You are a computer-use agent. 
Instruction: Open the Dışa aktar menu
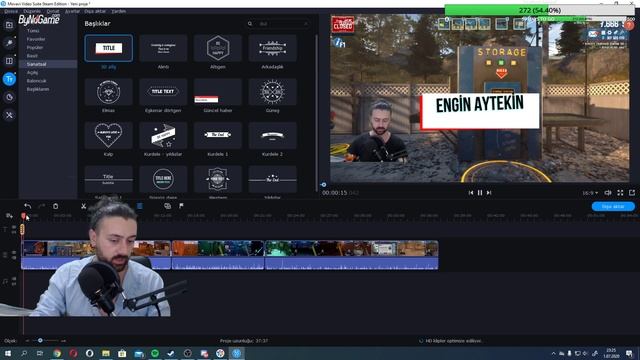click(x=95, y=11)
